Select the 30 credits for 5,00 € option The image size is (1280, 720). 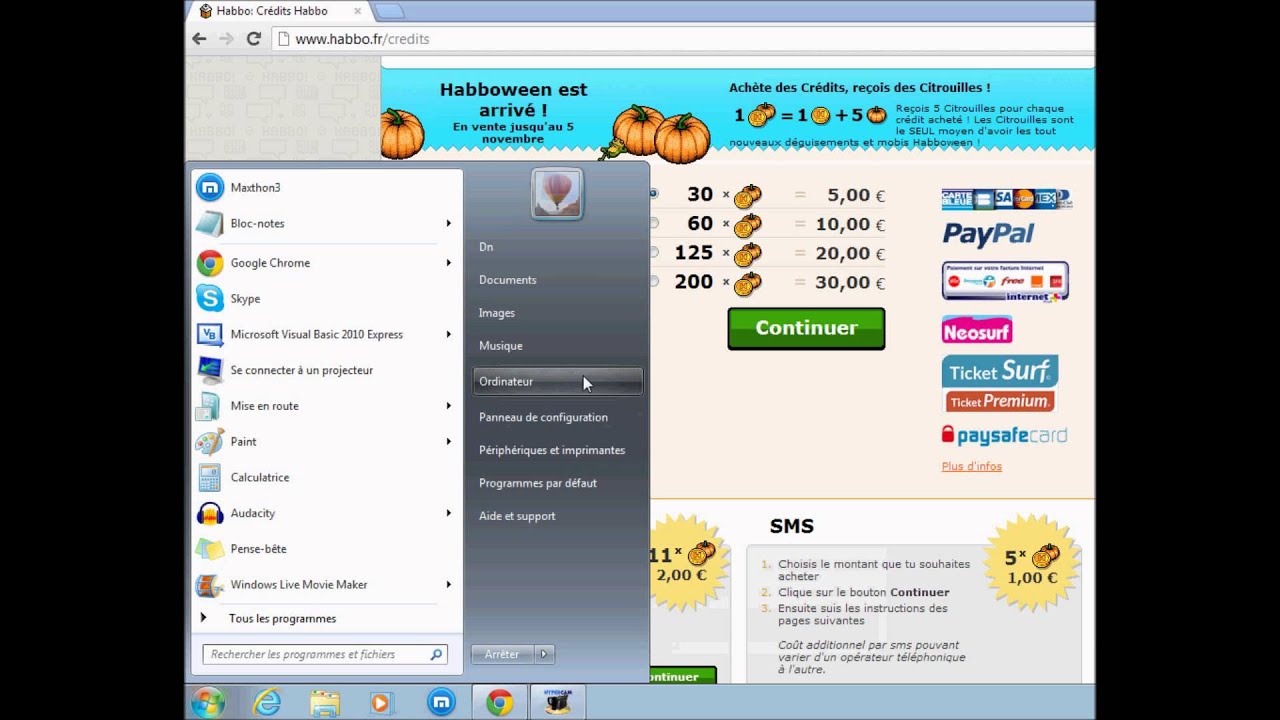click(x=654, y=194)
